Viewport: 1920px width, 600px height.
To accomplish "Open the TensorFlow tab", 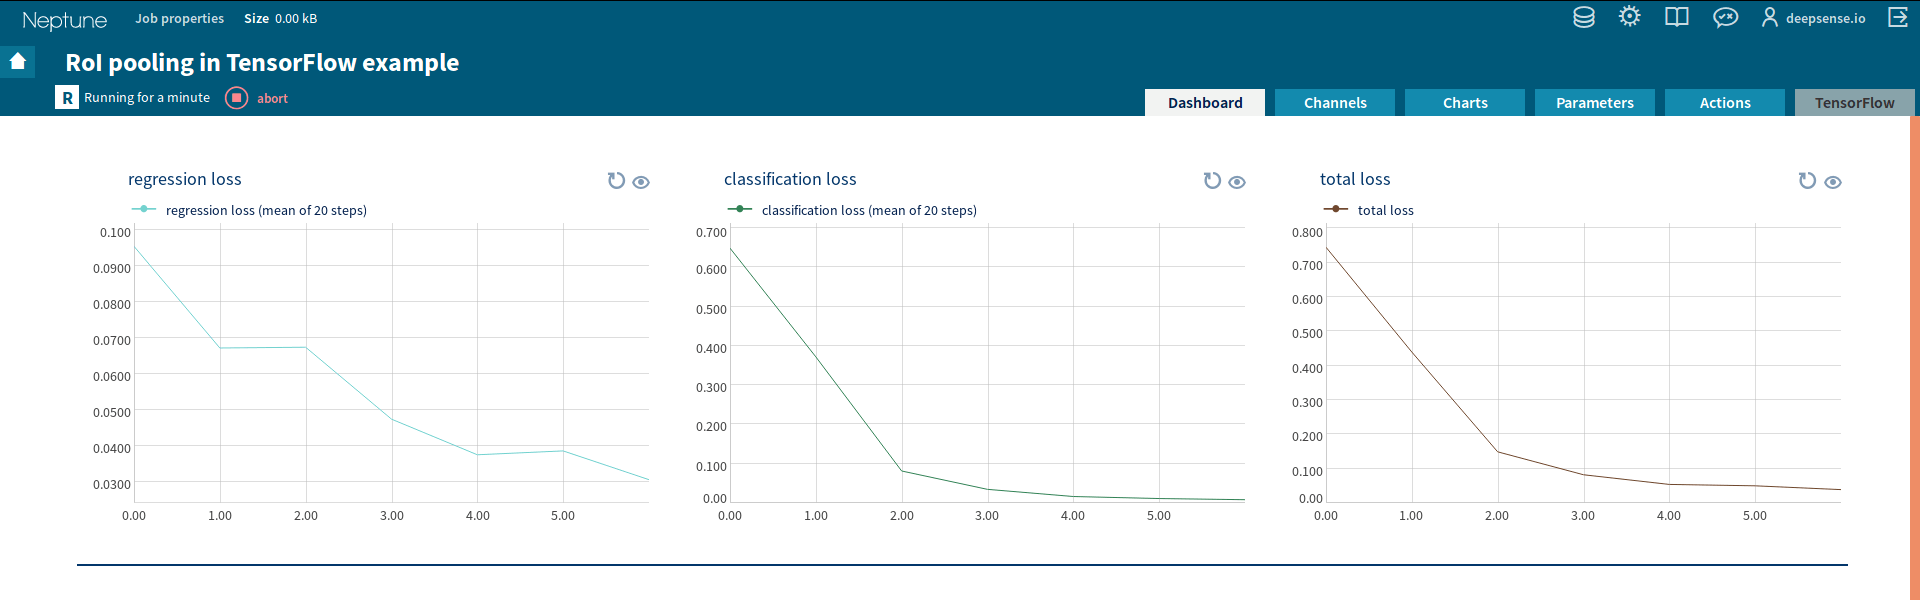I will [1855, 103].
